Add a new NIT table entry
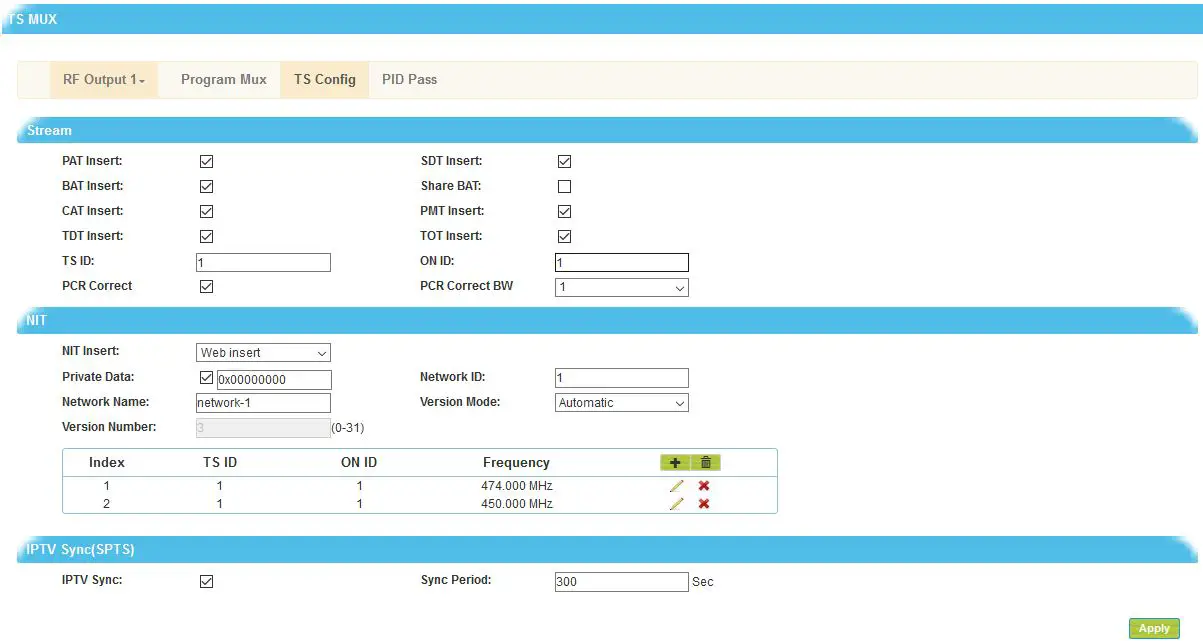The height and width of the screenshot is (641, 1203). point(675,463)
